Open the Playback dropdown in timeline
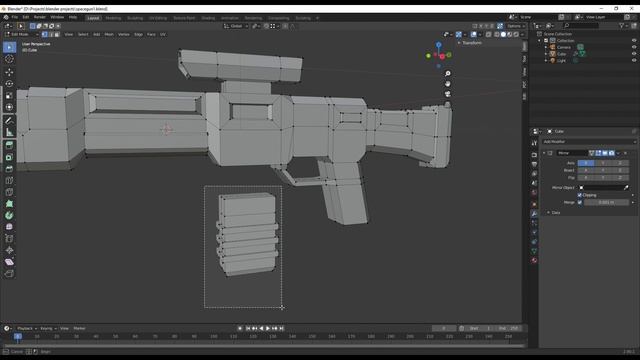Screen dimensions: 640x360 tap(27, 328)
